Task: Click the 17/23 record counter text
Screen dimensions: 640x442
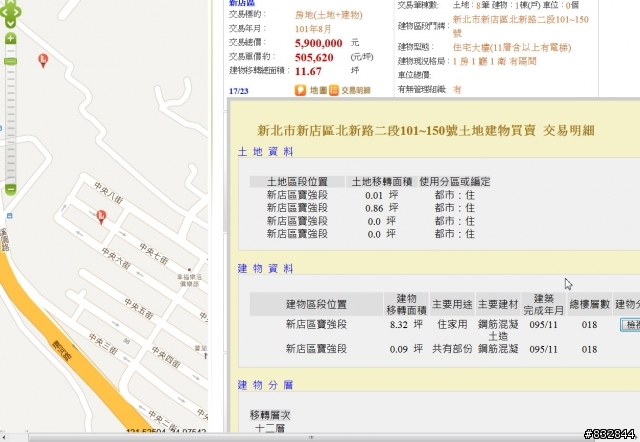Action: pyautogui.click(x=239, y=91)
